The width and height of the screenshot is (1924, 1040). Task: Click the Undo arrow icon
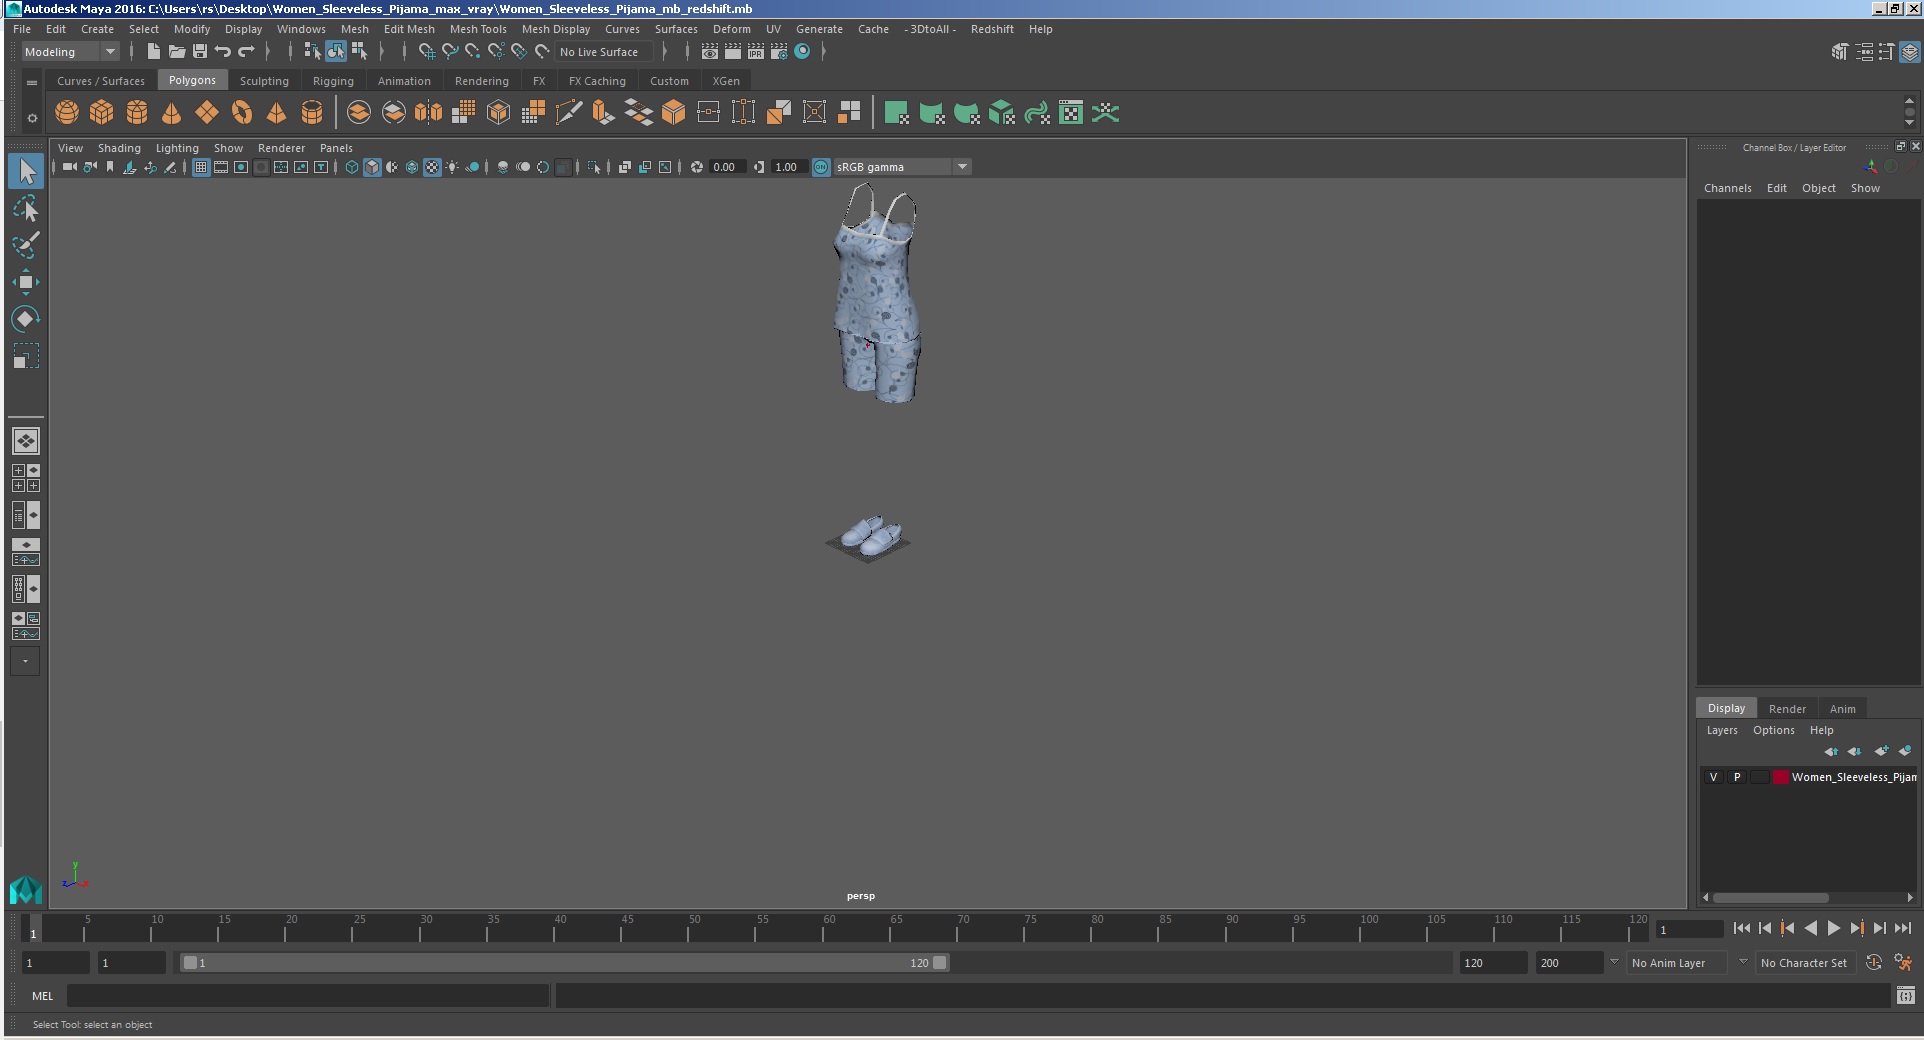(223, 52)
